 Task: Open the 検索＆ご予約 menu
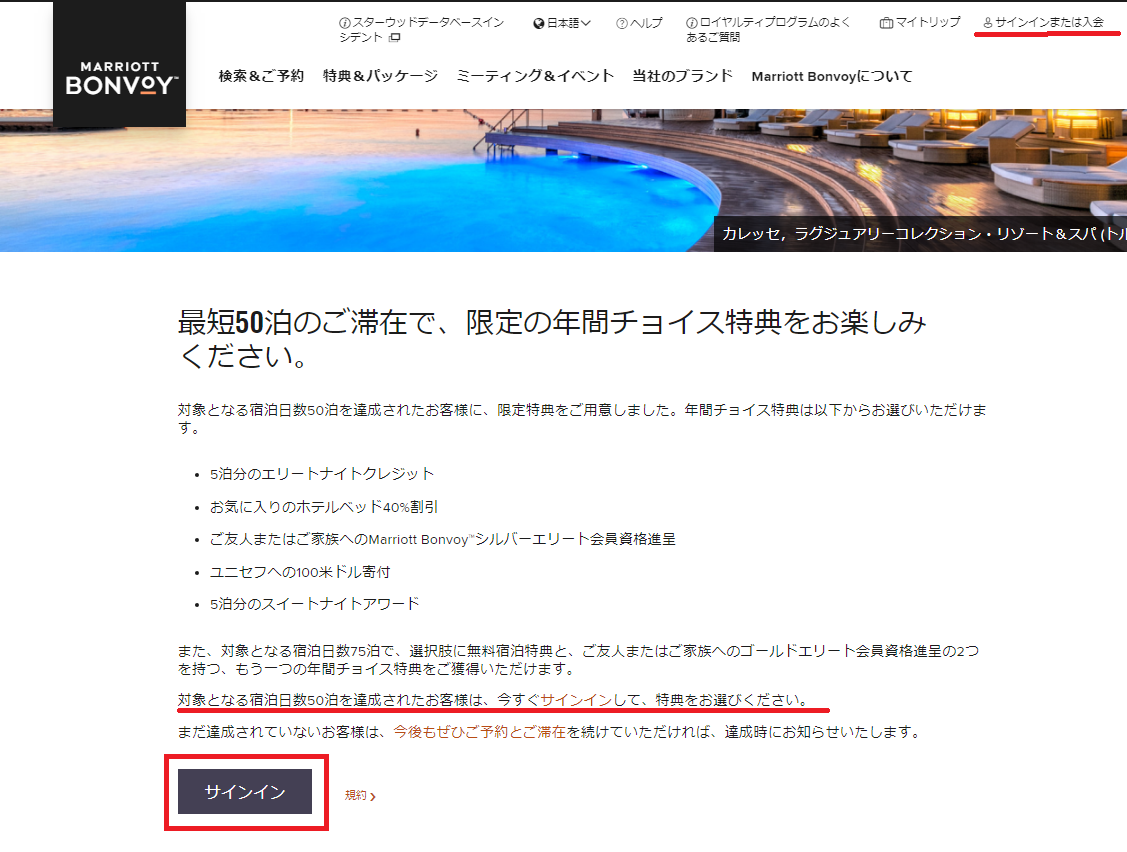point(261,76)
